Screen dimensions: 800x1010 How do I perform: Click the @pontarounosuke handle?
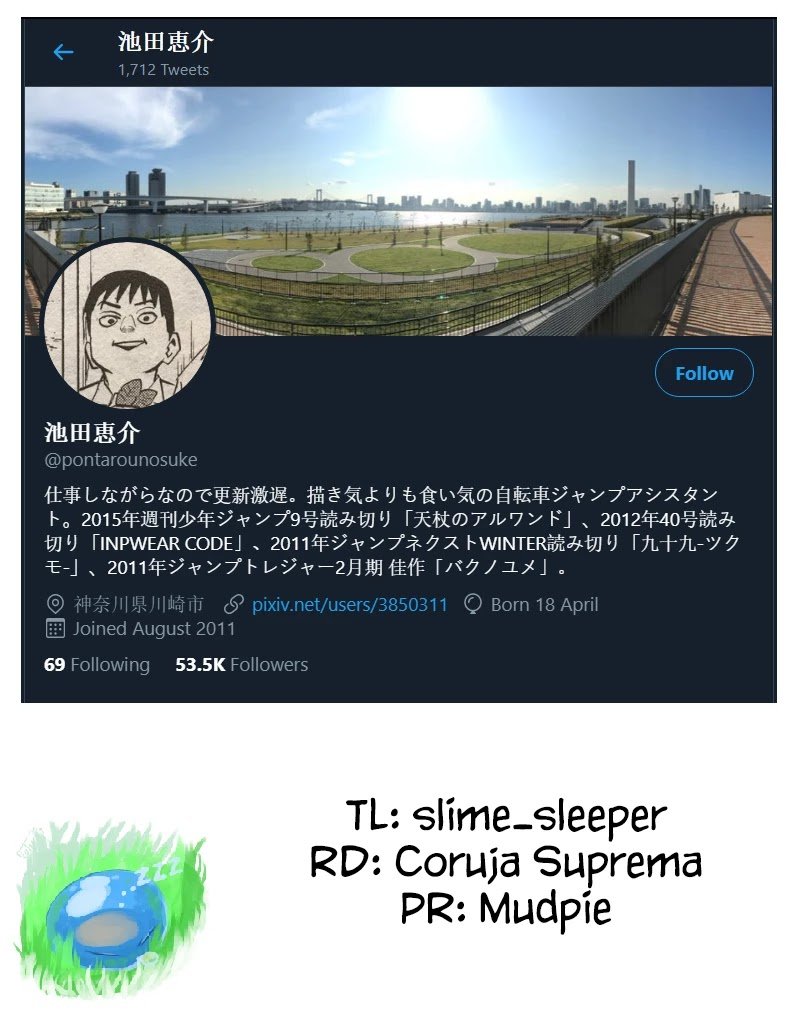click(x=120, y=459)
